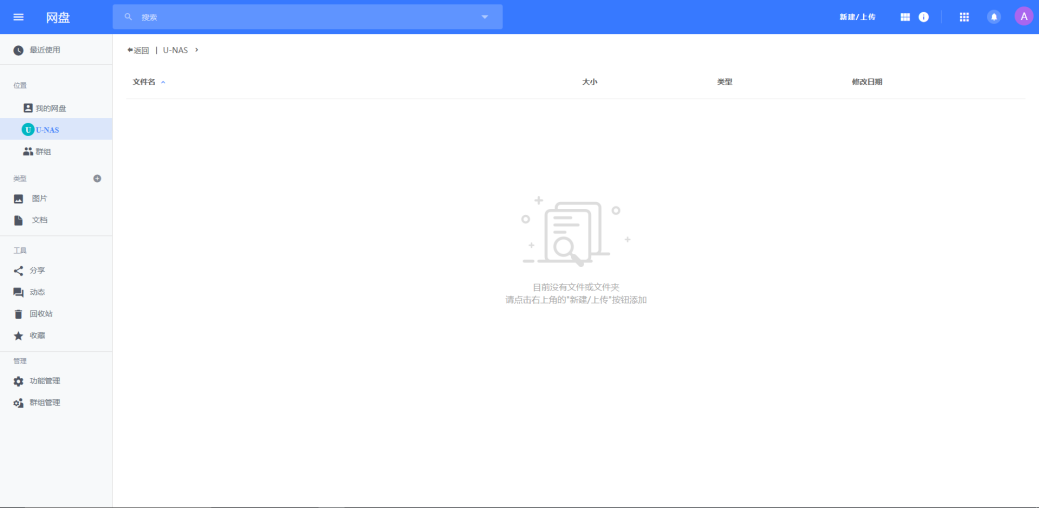Image resolution: width=1039 pixels, height=508 pixels.
Task: Go back with the 返回 link
Action: coord(138,50)
